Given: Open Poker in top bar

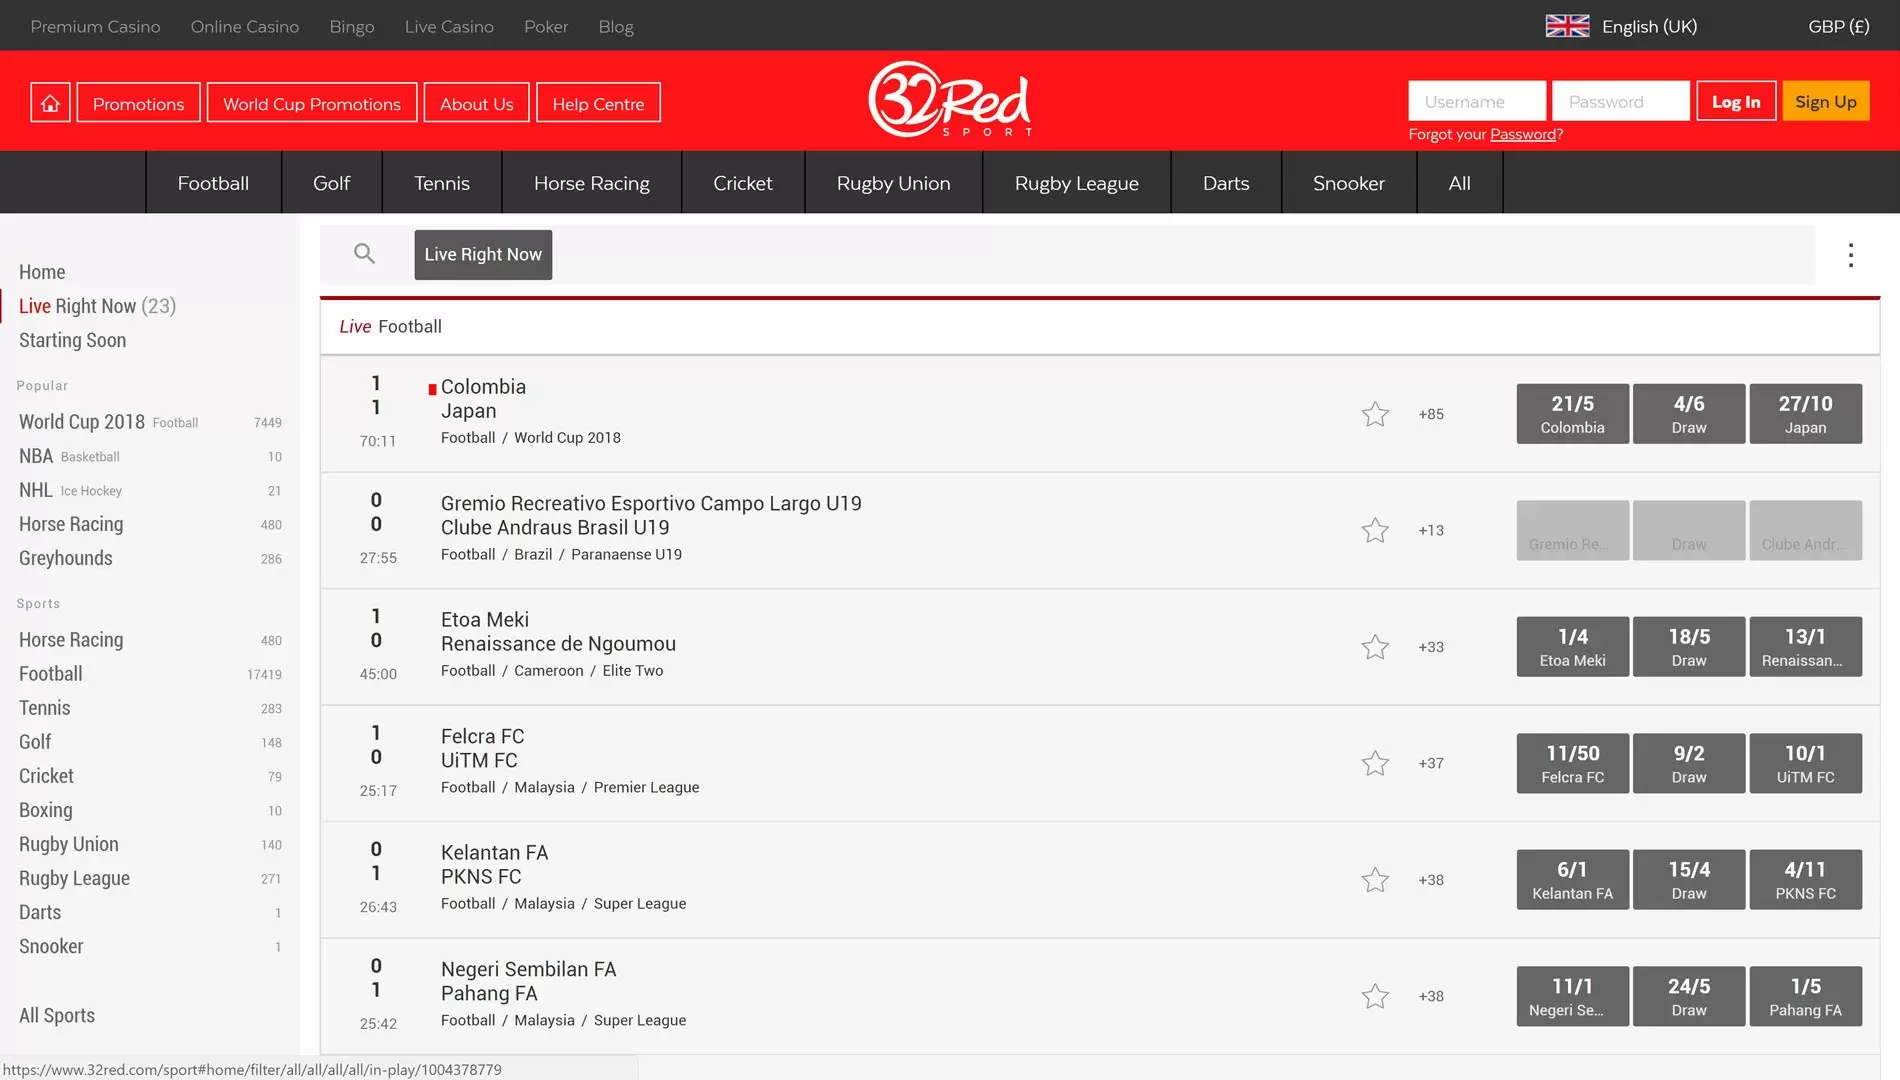Looking at the screenshot, I should point(546,27).
